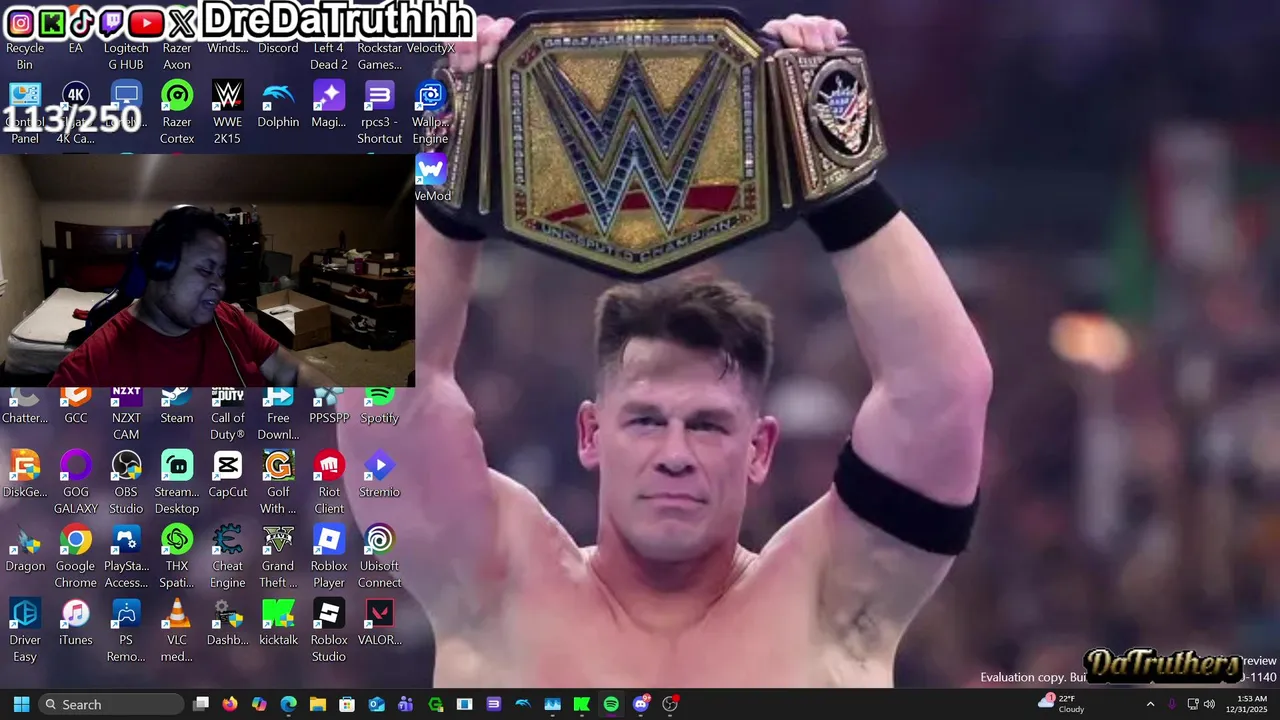Select the Streamlabs Desktop icon
1280x720 pixels.
pyautogui.click(x=177, y=466)
